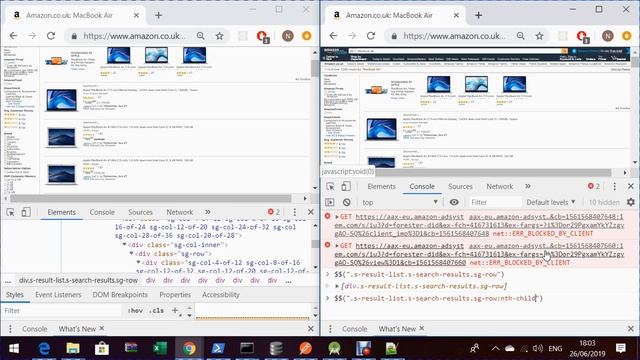
Task: Open right DevTools customize menu (three dots)
Action: [615, 187]
